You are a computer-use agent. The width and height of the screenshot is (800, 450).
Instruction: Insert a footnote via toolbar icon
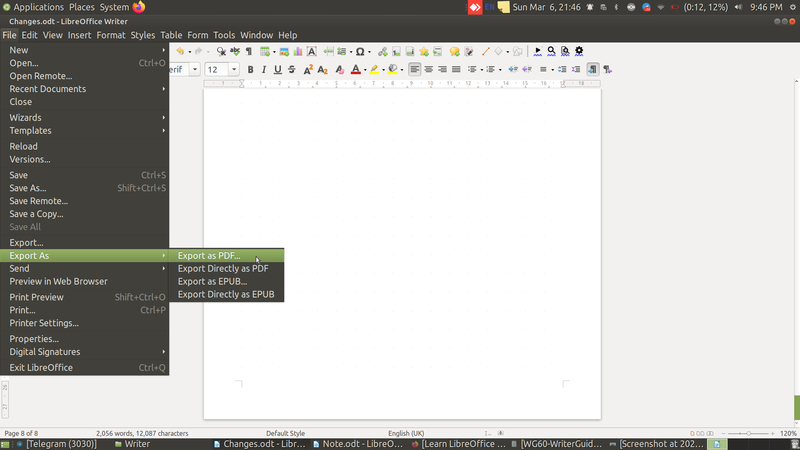(x=396, y=51)
